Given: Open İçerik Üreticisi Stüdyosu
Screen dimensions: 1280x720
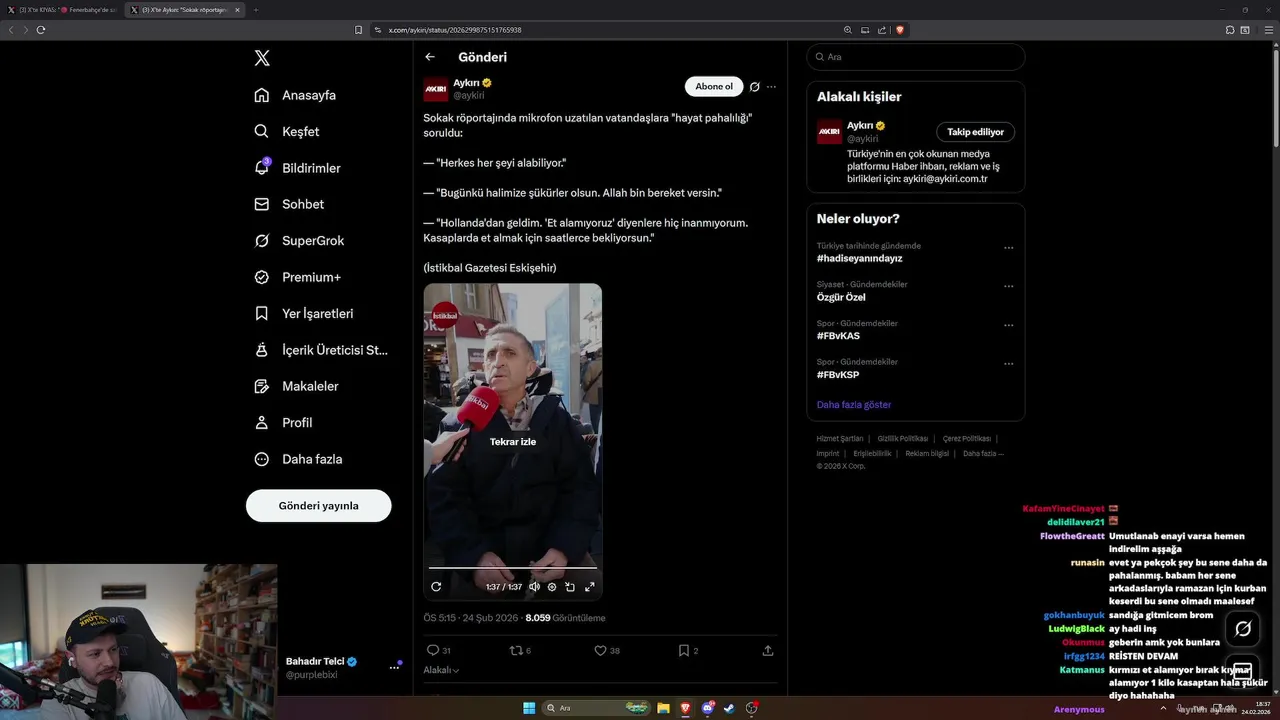Looking at the screenshot, I should 321,350.
